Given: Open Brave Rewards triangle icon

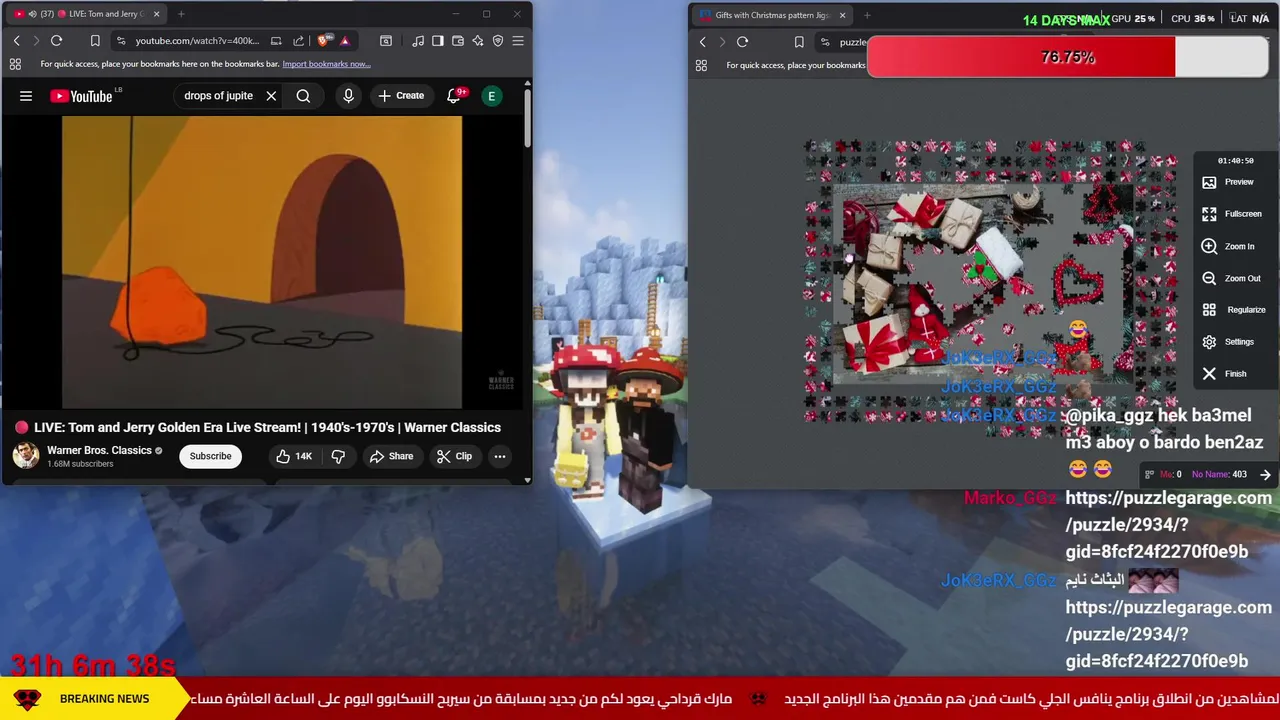Looking at the screenshot, I should pyautogui.click(x=344, y=41).
